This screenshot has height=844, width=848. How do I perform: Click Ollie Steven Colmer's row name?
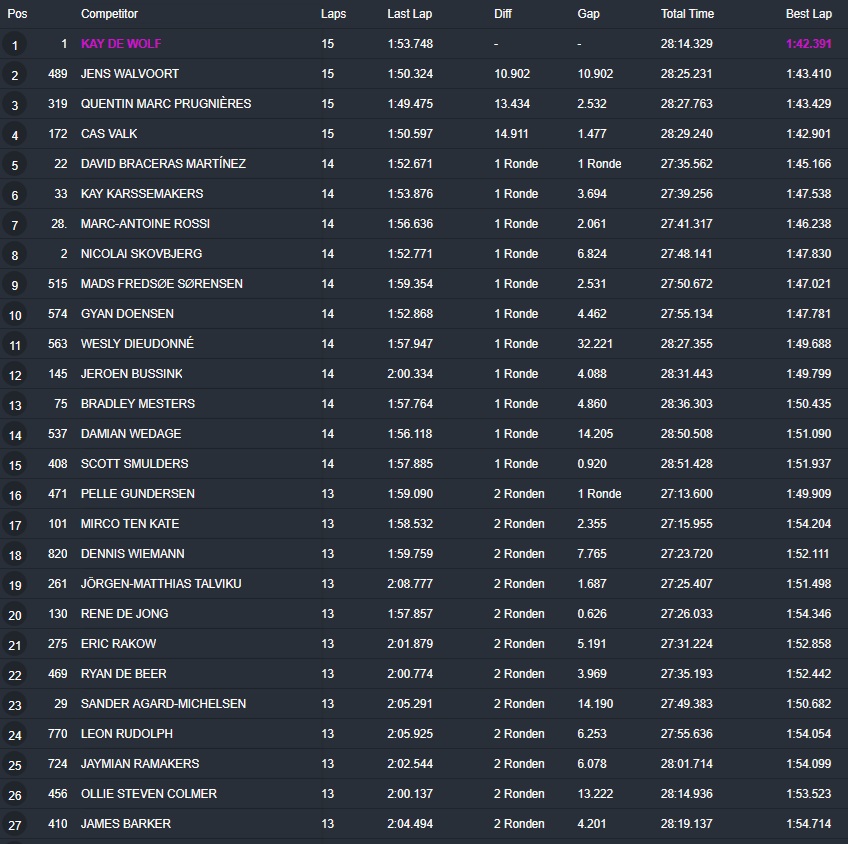click(148, 794)
